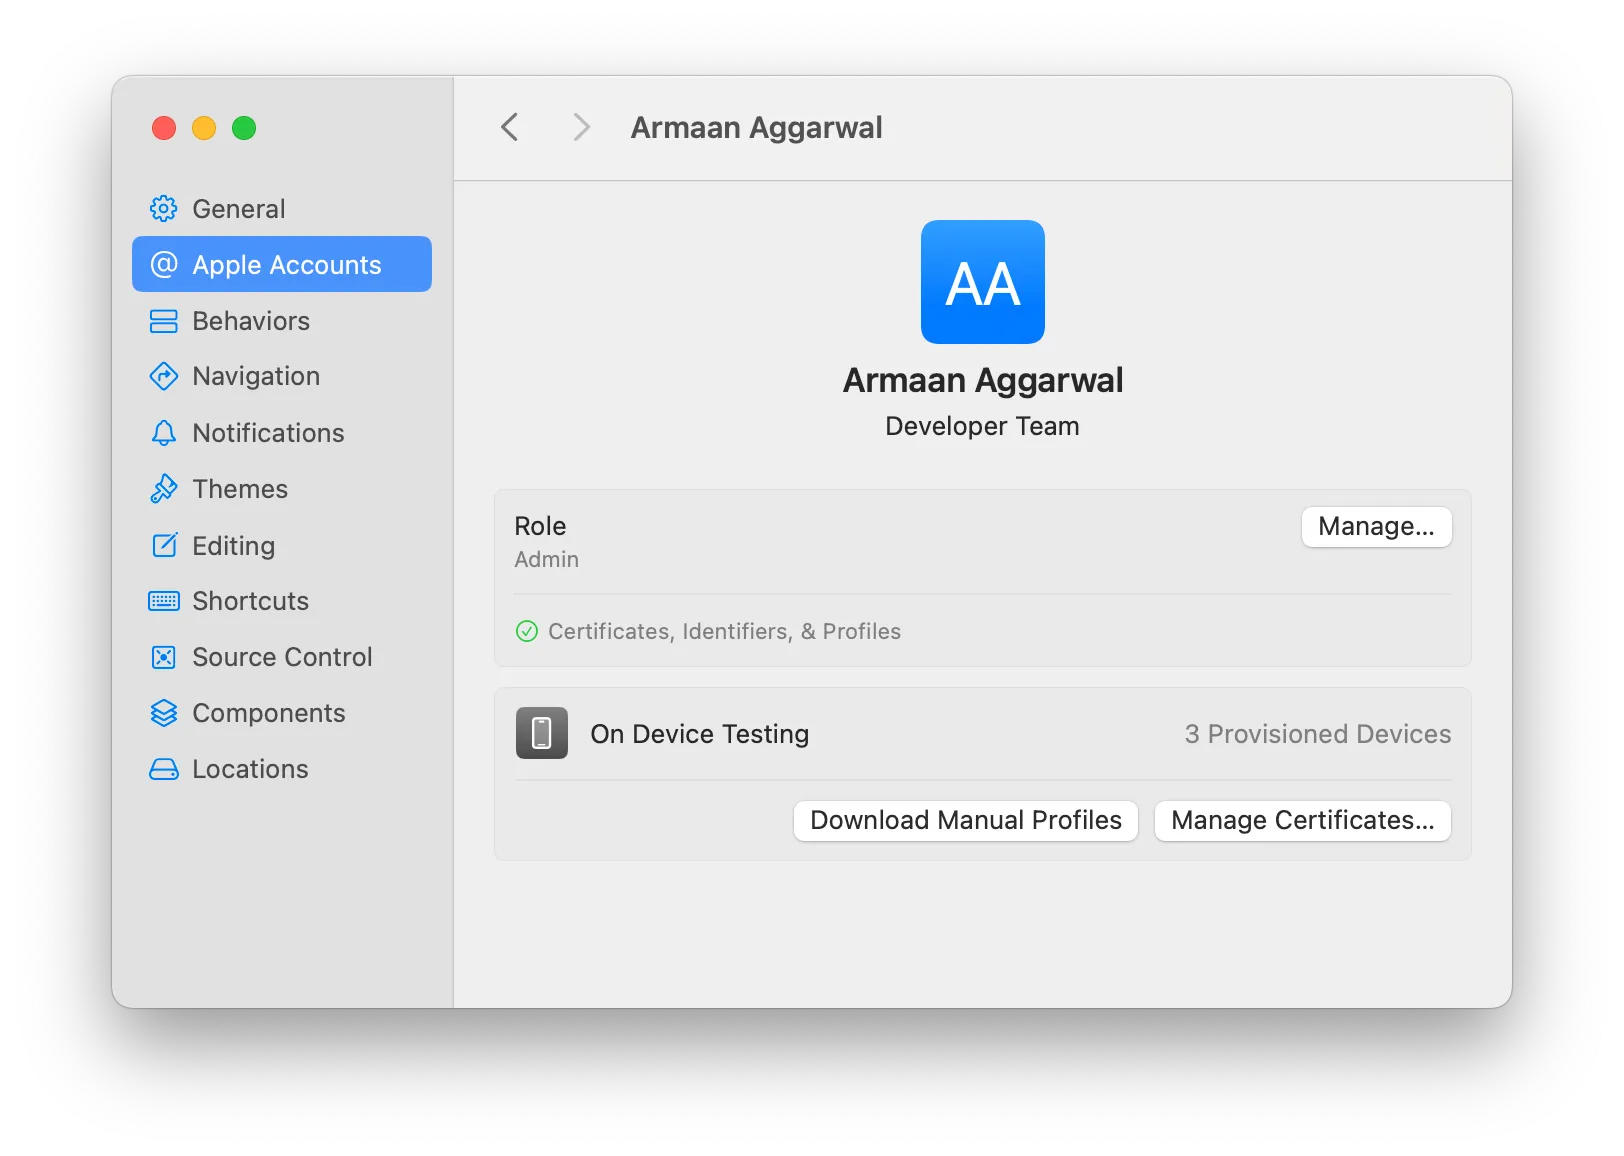Screen dimensions: 1624x1156
Task: Open Notifications via the bell icon
Action: click(x=164, y=433)
